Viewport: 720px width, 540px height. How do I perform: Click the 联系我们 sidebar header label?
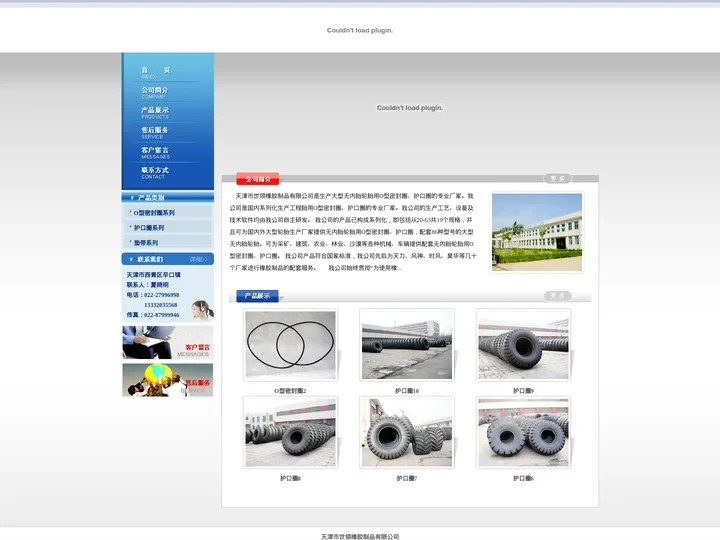pos(150,259)
